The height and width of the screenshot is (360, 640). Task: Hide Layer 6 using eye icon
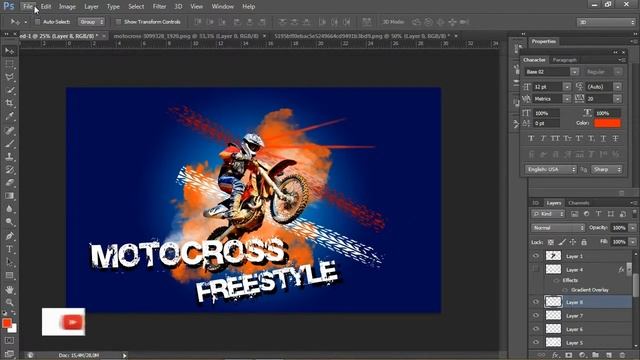536,329
